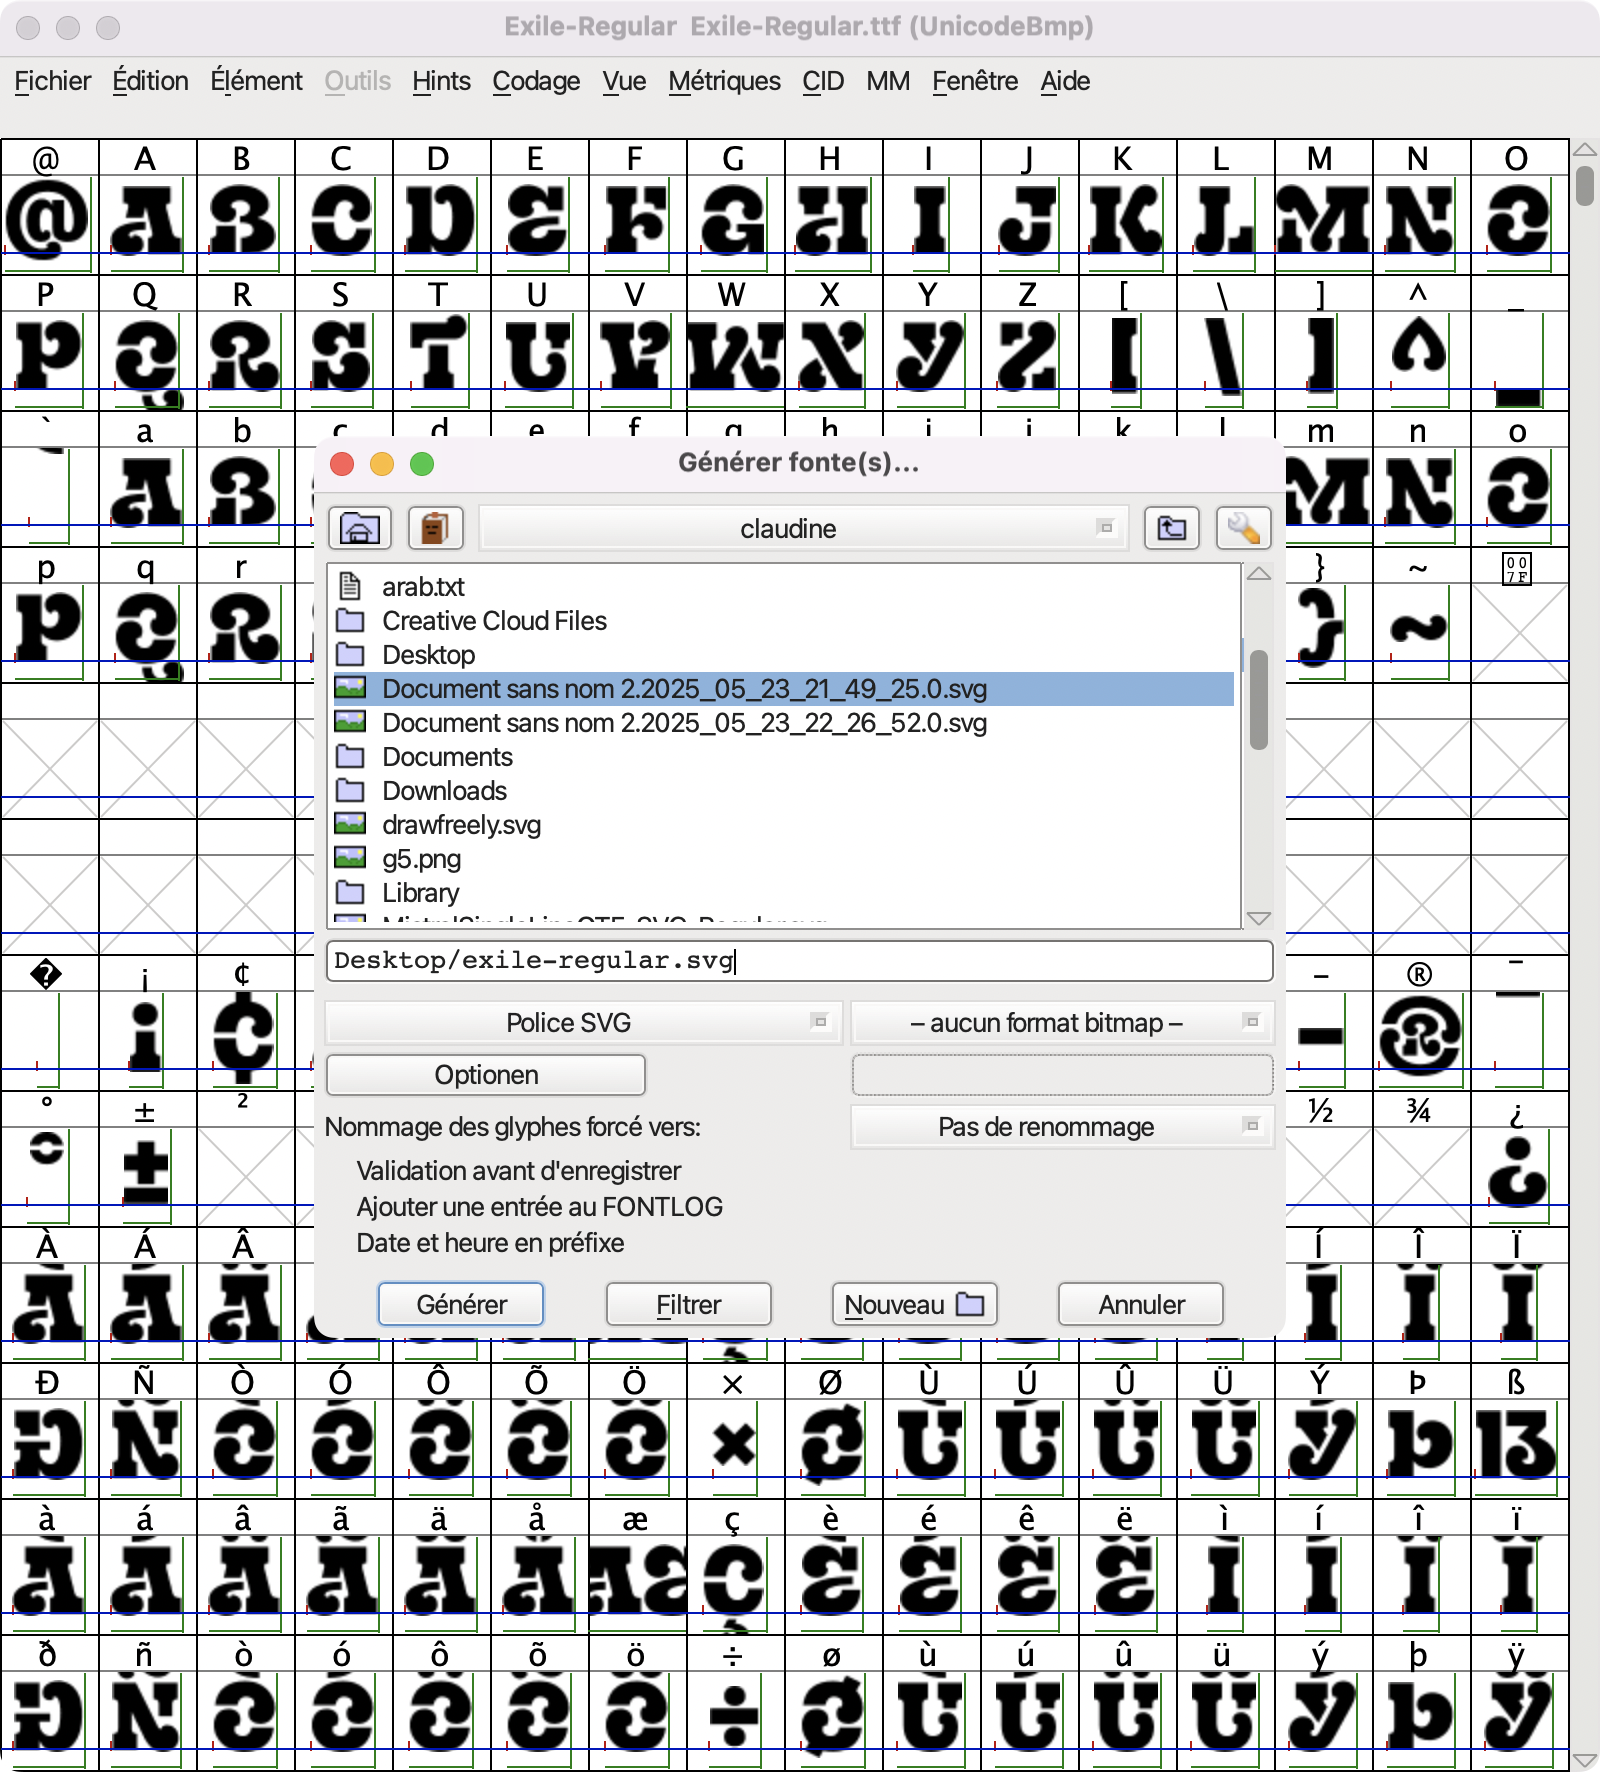Select the æ glyph cell
1600x1772 pixels.
click(x=637, y=1583)
